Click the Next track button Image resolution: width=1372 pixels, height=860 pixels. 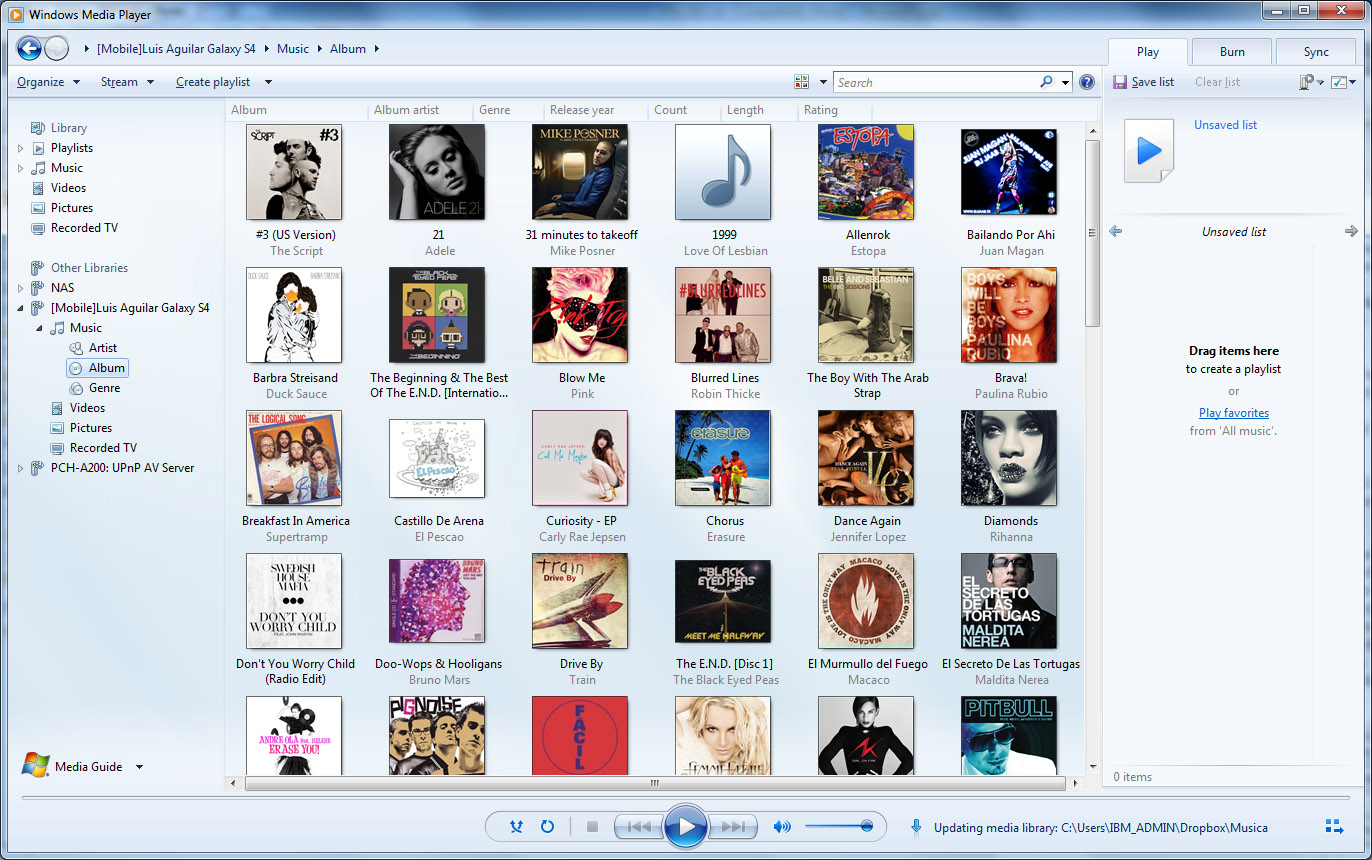734,827
